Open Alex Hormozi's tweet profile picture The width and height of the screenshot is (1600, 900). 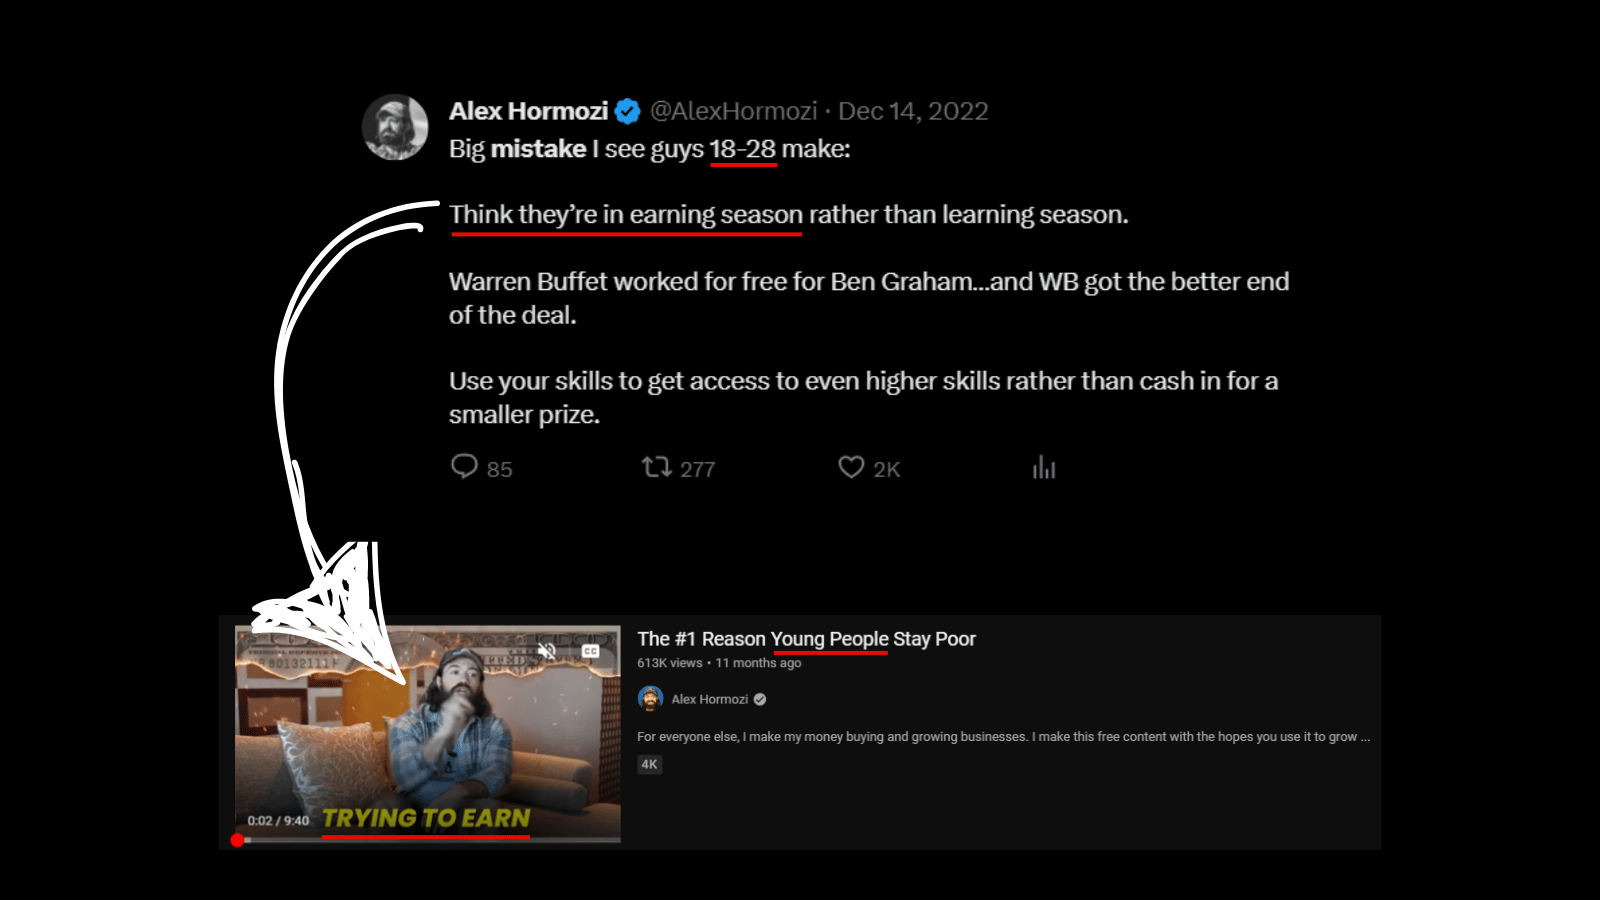pos(395,127)
